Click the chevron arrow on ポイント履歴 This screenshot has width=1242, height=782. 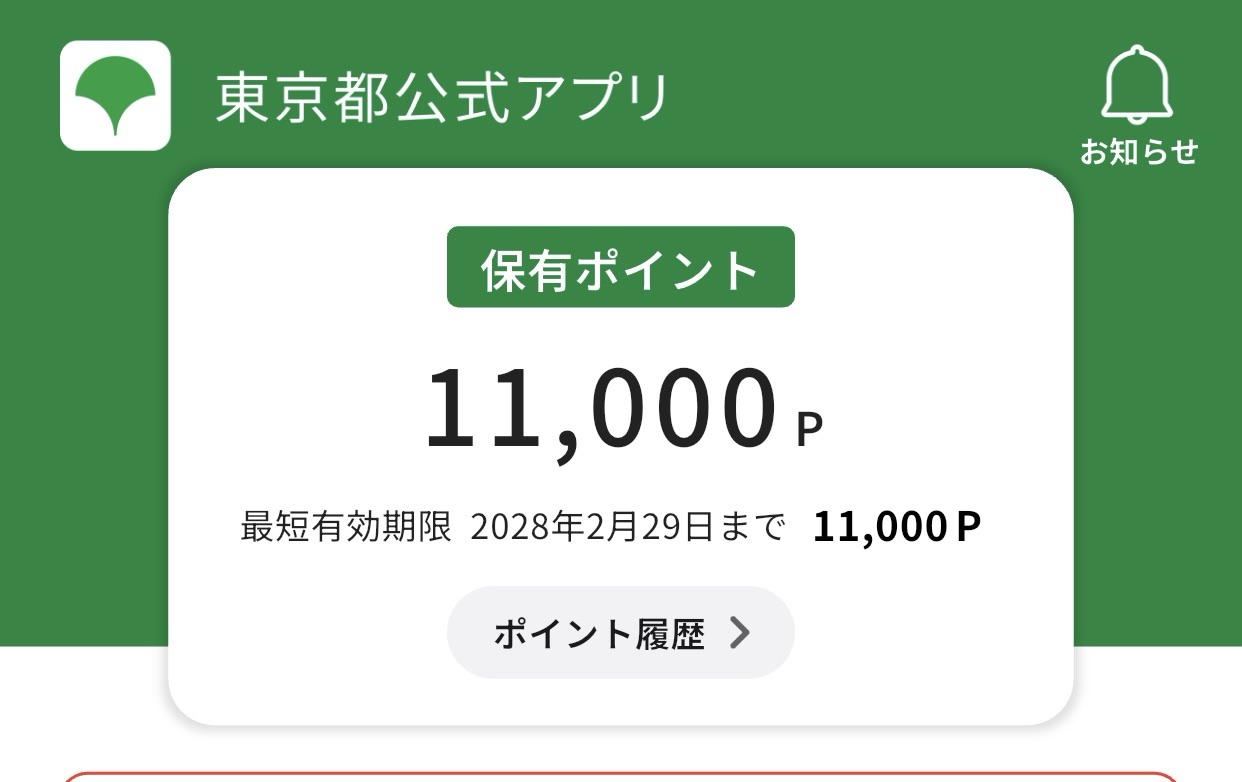click(x=739, y=633)
